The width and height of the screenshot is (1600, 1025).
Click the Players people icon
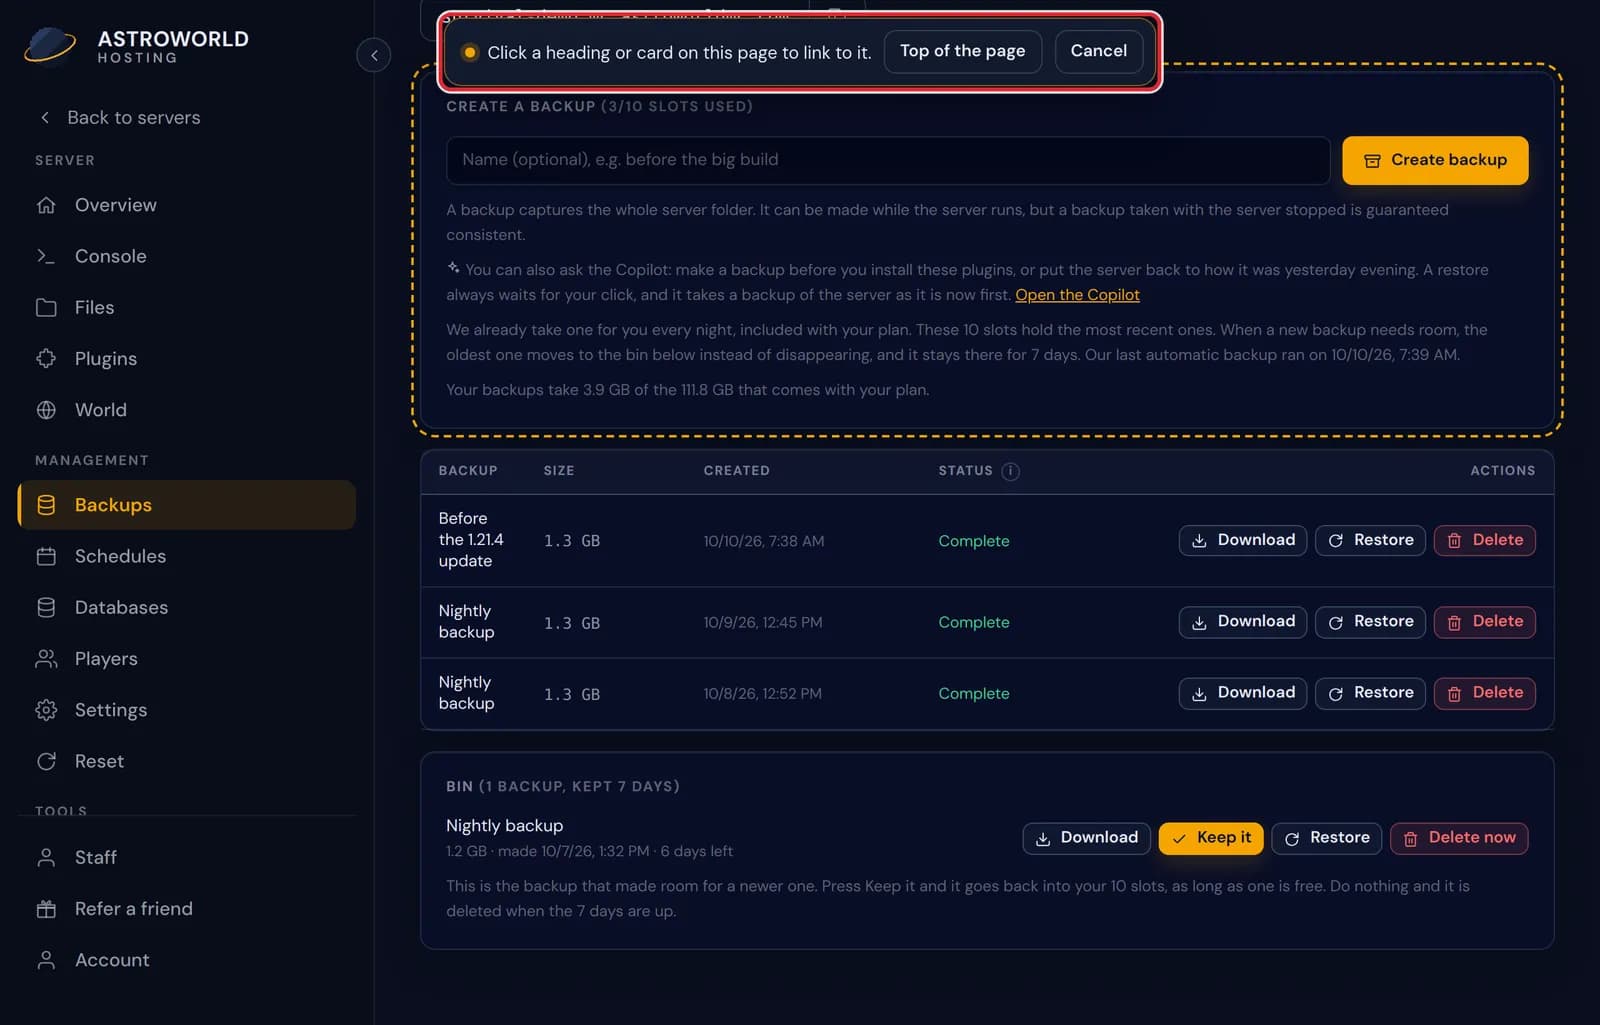coord(46,658)
